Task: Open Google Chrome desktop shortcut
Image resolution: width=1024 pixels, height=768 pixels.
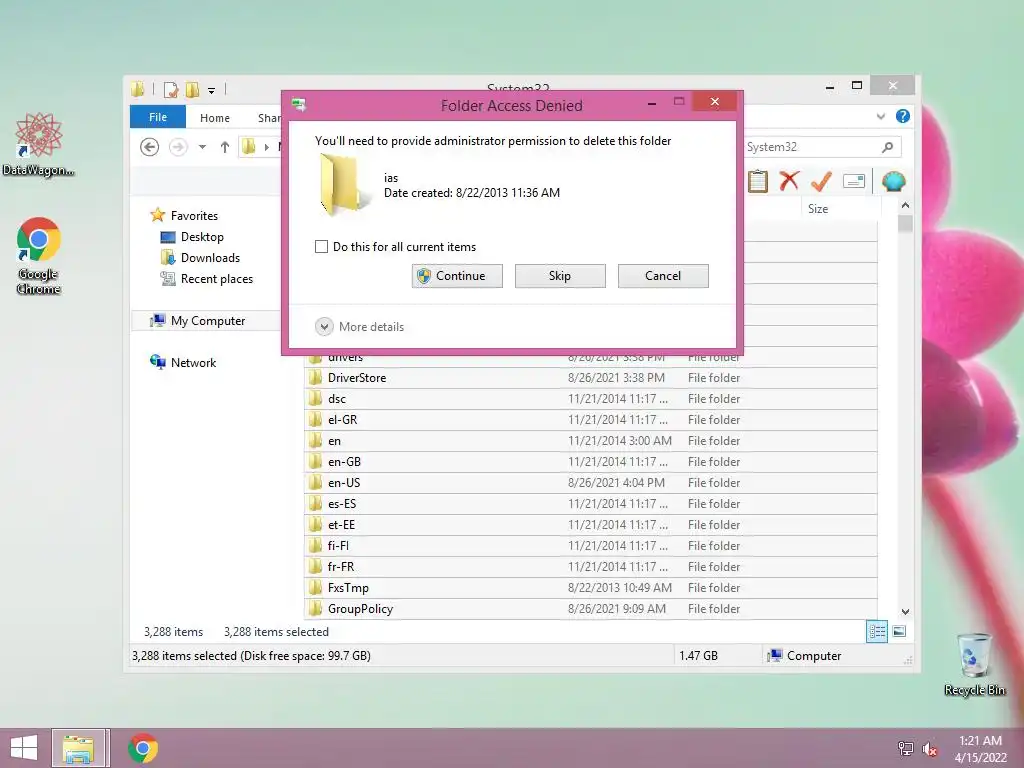Action: [39, 256]
